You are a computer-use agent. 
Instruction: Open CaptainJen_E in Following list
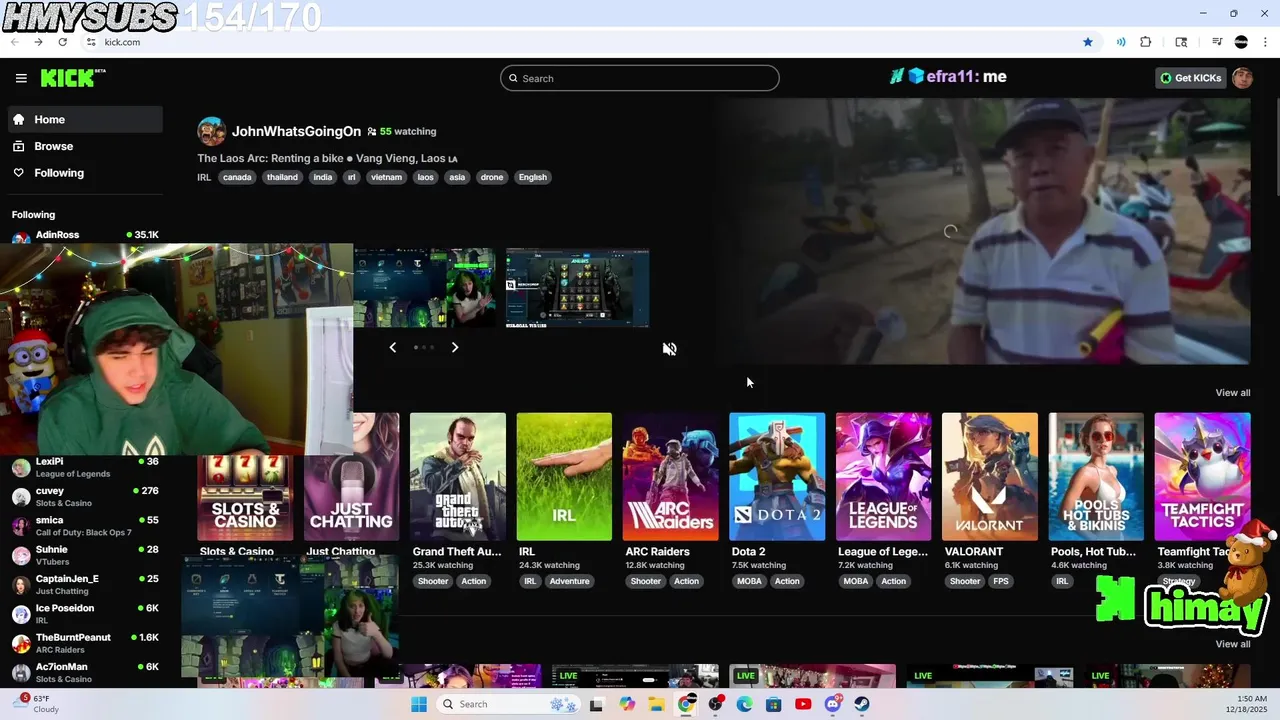(x=86, y=585)
